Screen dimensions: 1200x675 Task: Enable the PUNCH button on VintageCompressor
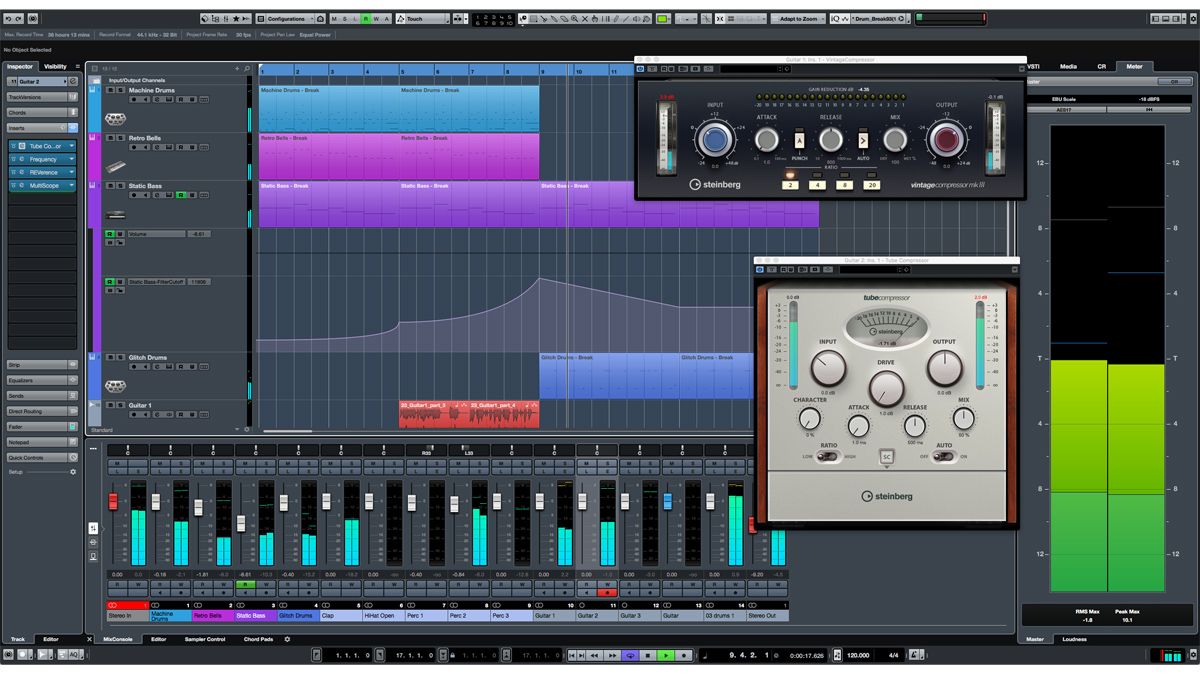tap(799, 141)
